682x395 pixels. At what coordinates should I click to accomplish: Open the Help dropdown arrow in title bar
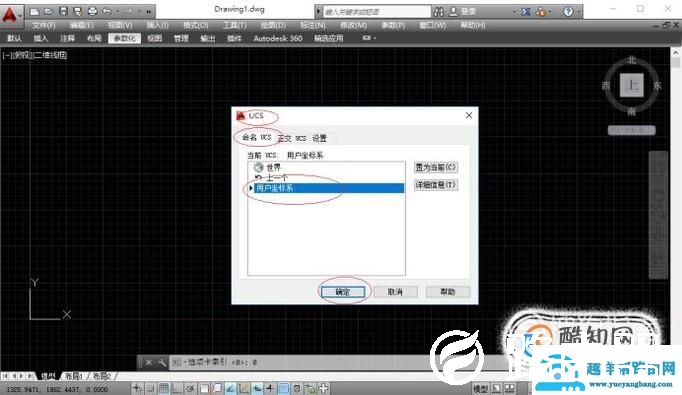(579, 12)
